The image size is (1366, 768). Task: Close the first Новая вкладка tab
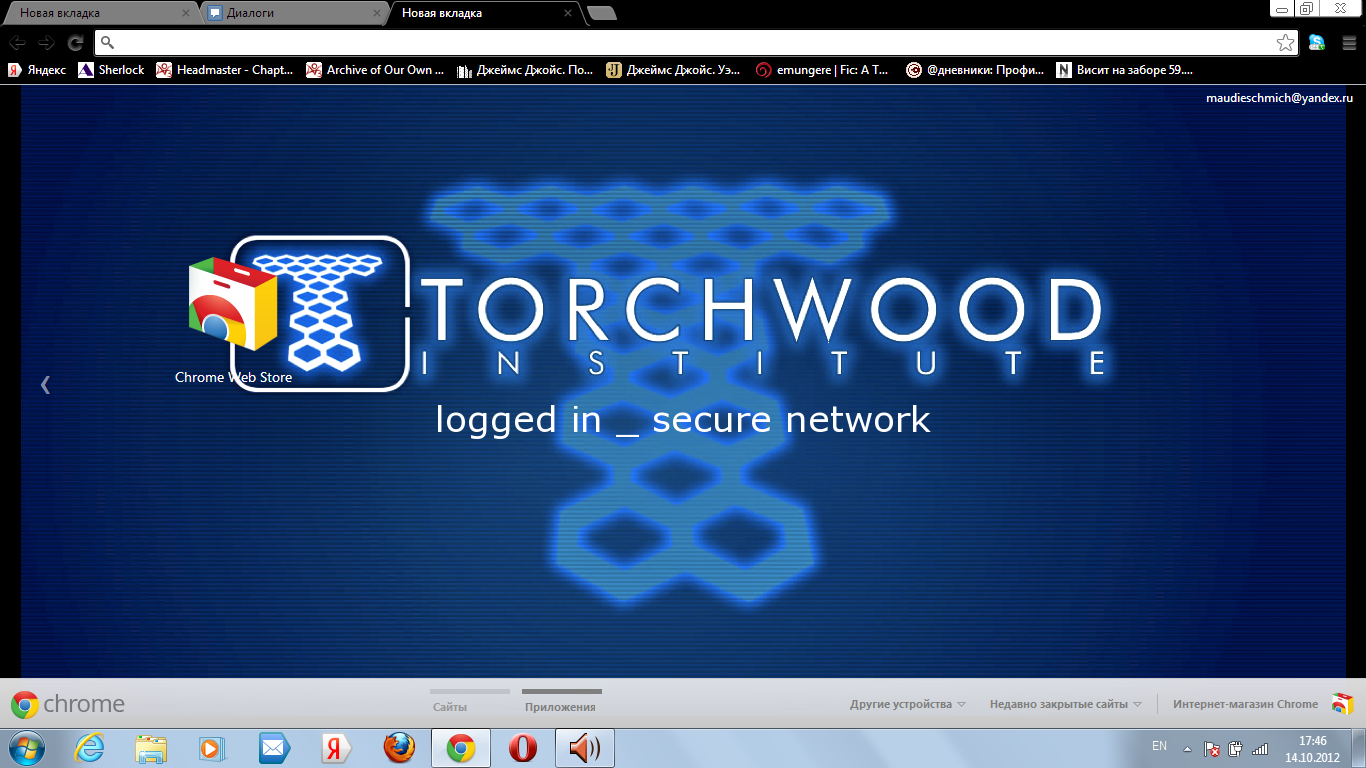click(x=185, y=14)
